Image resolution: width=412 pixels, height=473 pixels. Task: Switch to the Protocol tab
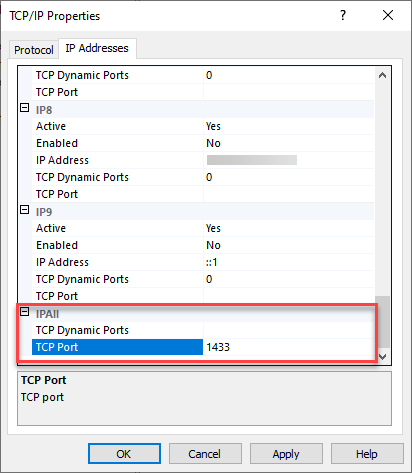click(34, 50)
